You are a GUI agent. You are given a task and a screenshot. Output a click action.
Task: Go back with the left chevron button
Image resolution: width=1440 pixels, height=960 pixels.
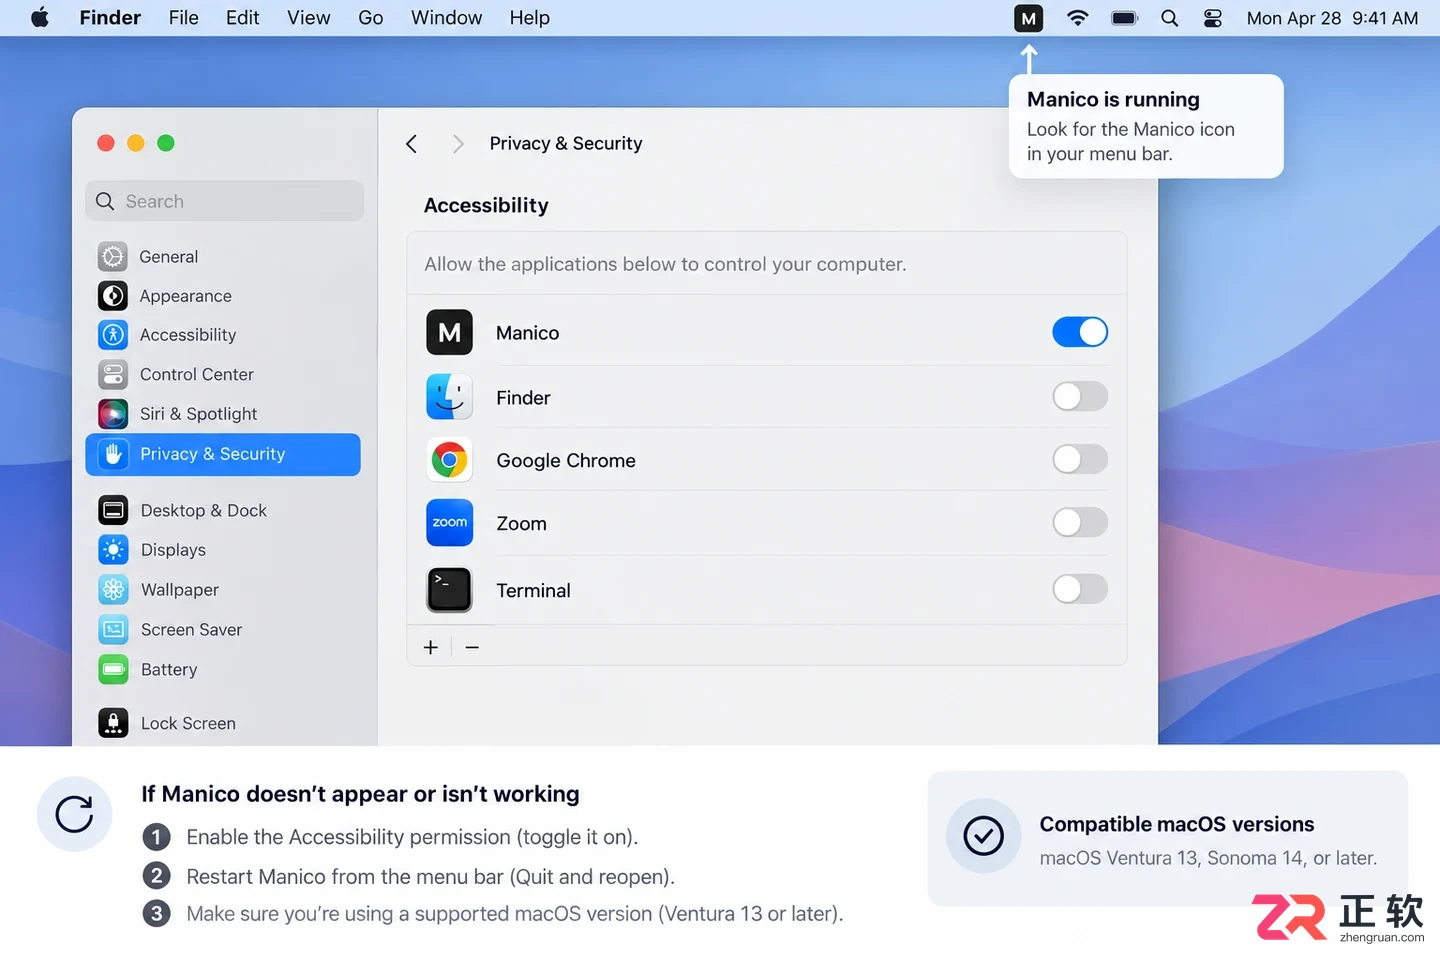pyautogui.click(x=411, y=144)
